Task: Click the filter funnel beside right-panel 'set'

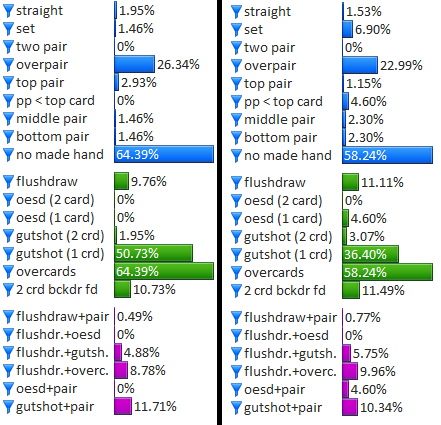Action: tap(236, 30)
